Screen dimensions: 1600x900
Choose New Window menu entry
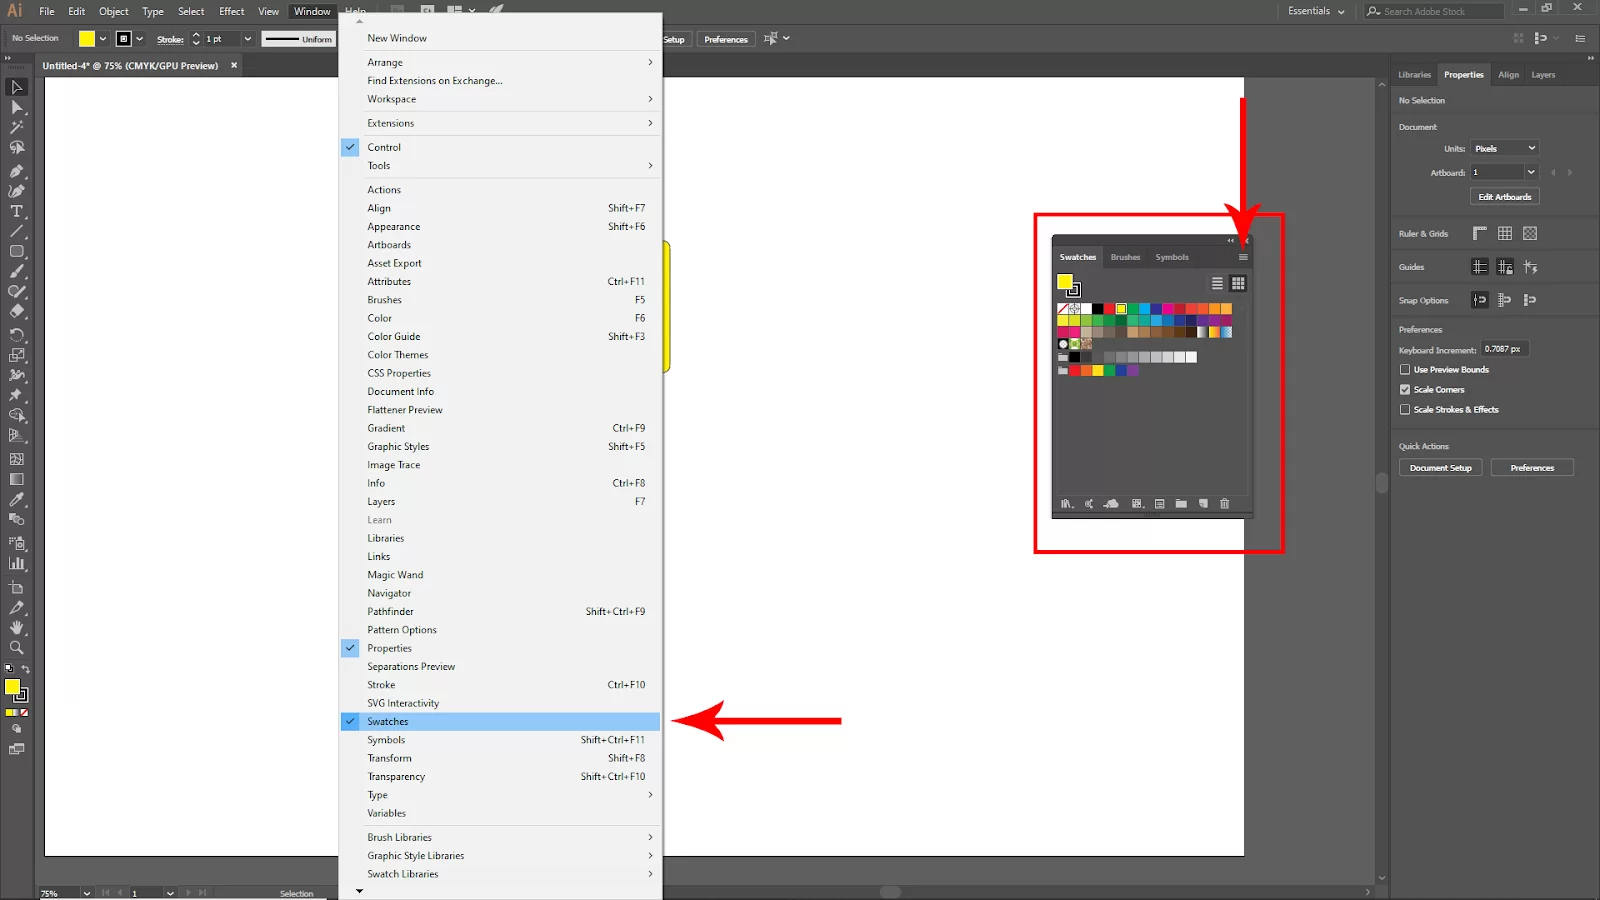pos(500,38)
